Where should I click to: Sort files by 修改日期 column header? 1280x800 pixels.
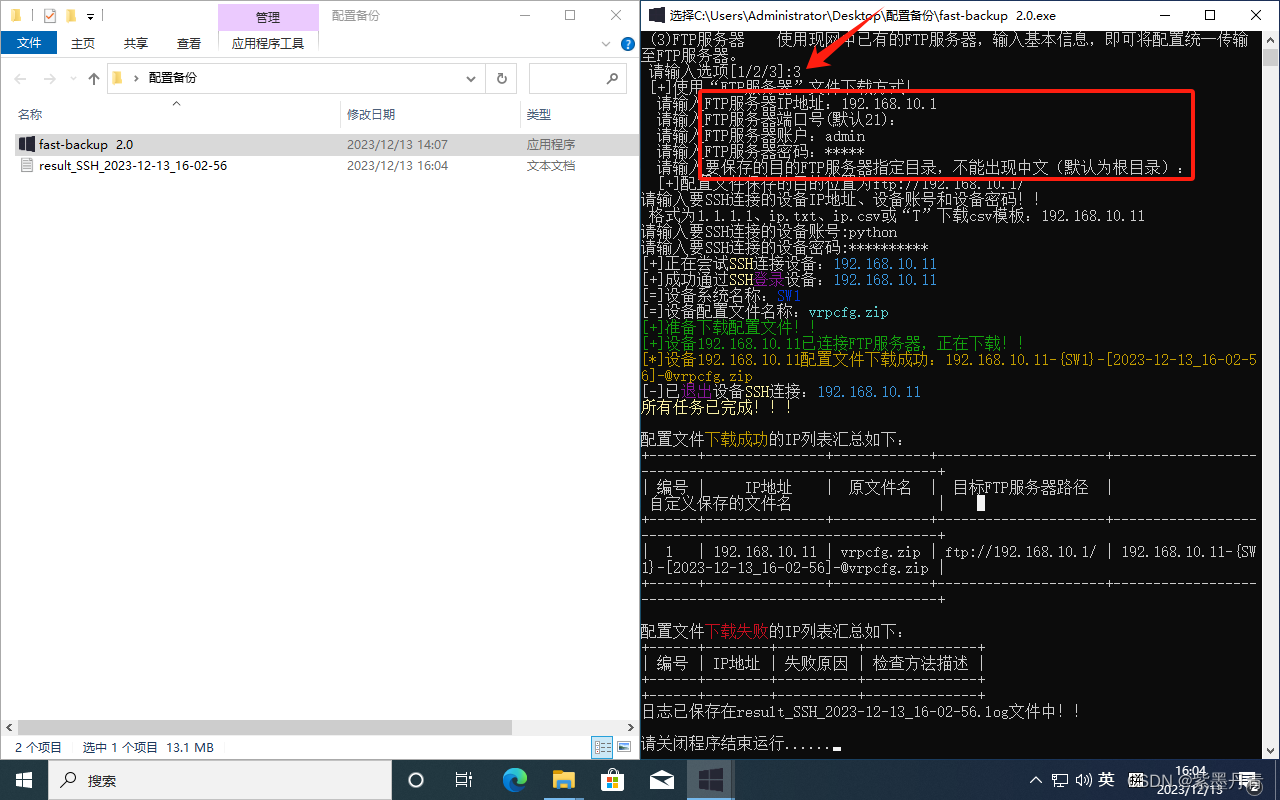[x=371, y=115]
